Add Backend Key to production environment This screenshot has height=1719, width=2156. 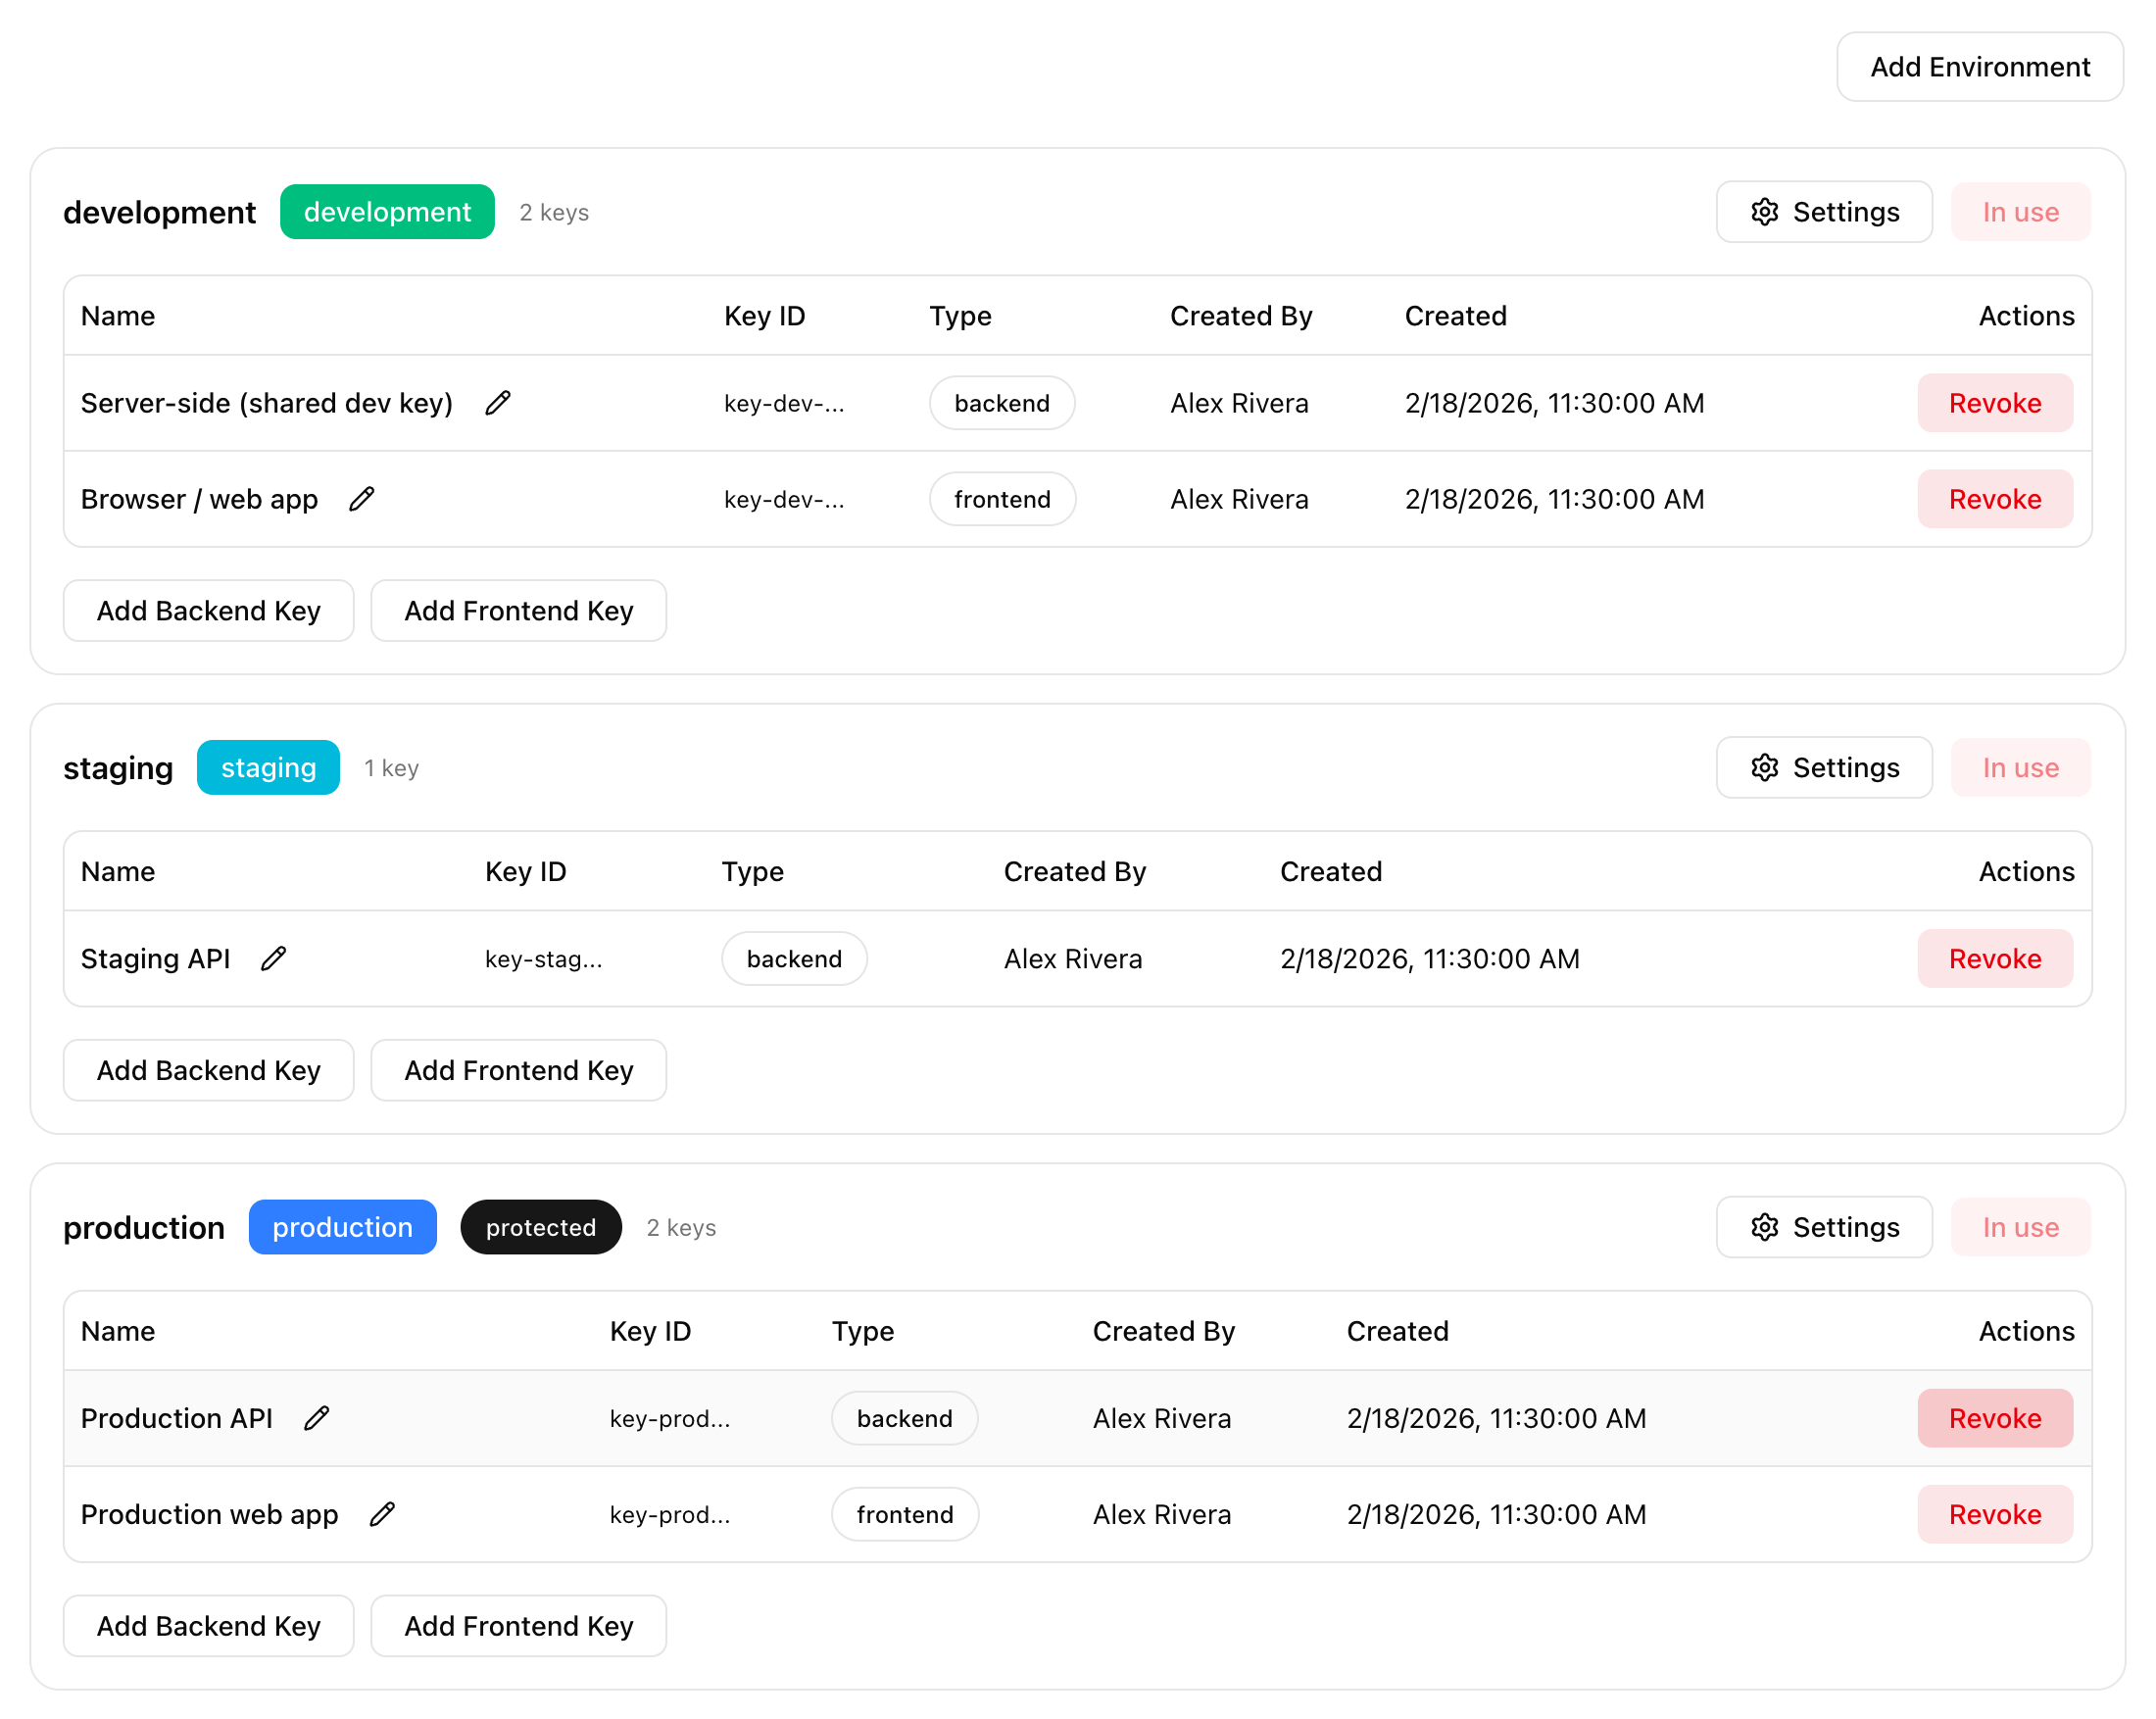[x=209, y=1626]
